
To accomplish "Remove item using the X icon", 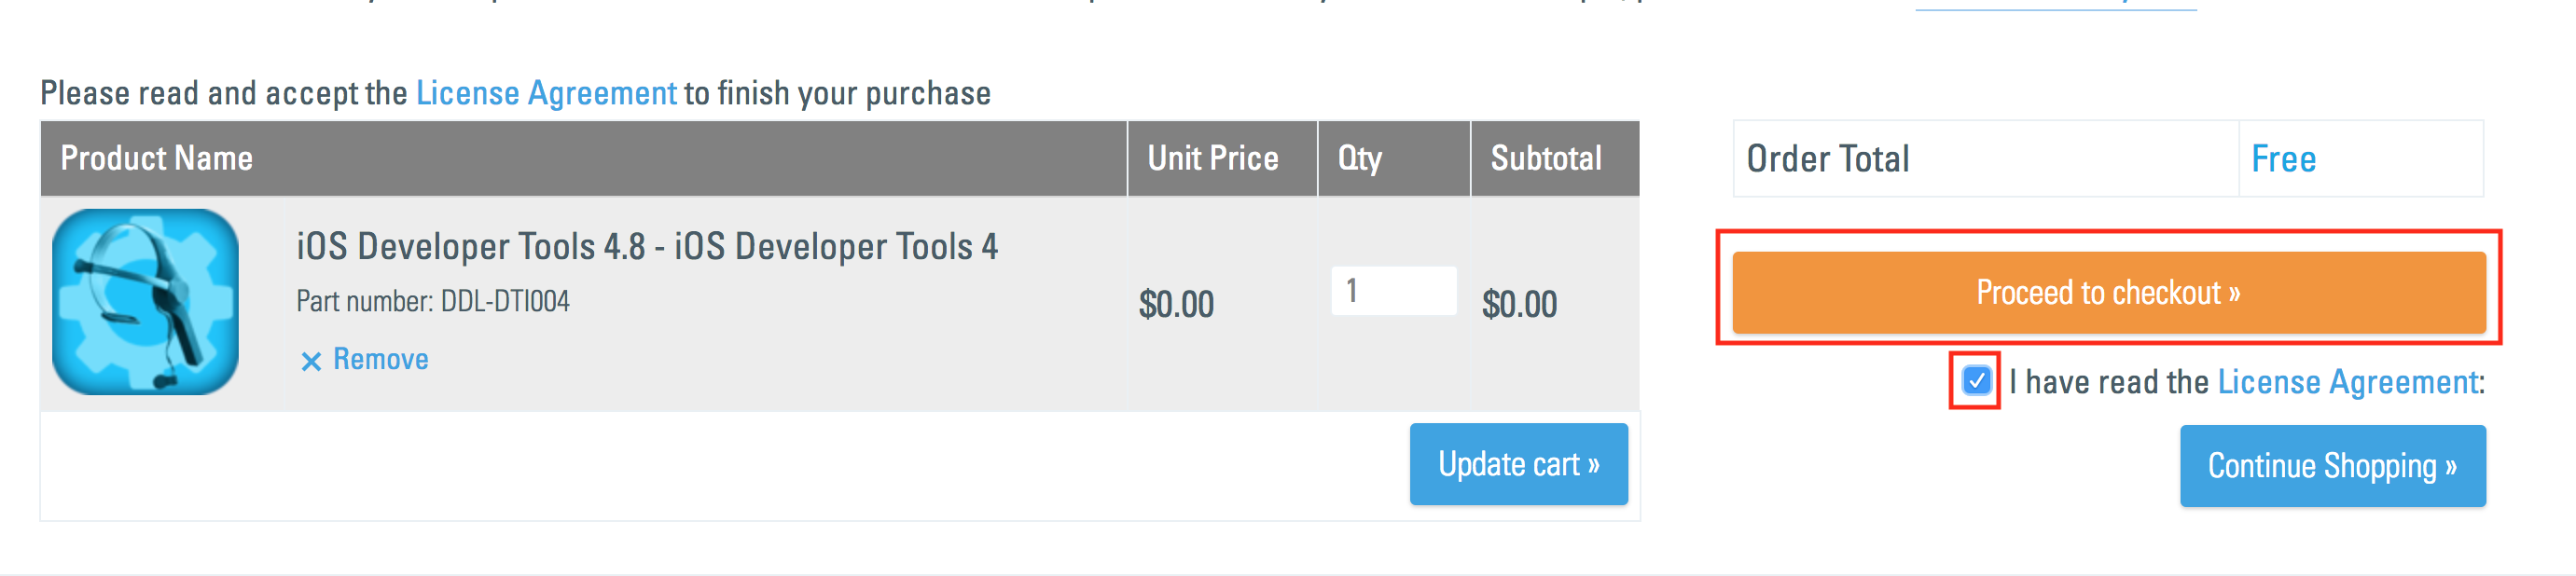I will click(x=311, y=361).
